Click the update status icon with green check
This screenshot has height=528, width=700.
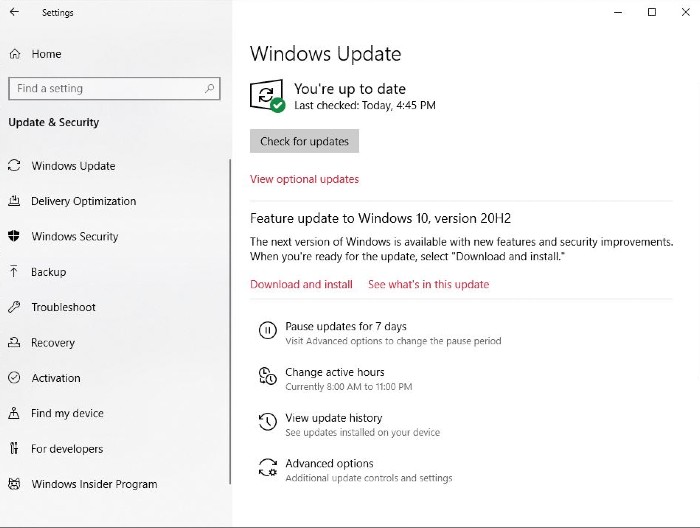pos(267,96)
